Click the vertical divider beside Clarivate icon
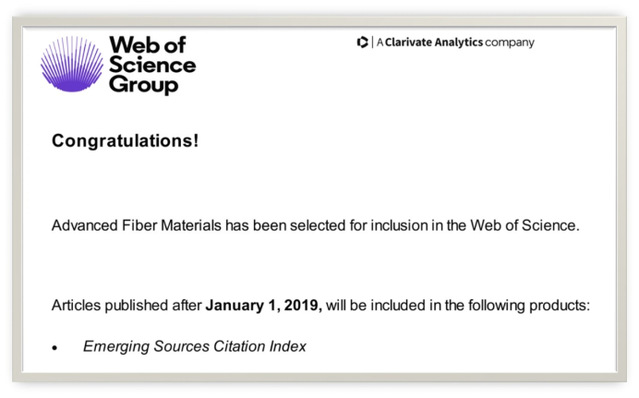Viewport: 639px width, 398px height. (372, 42)
